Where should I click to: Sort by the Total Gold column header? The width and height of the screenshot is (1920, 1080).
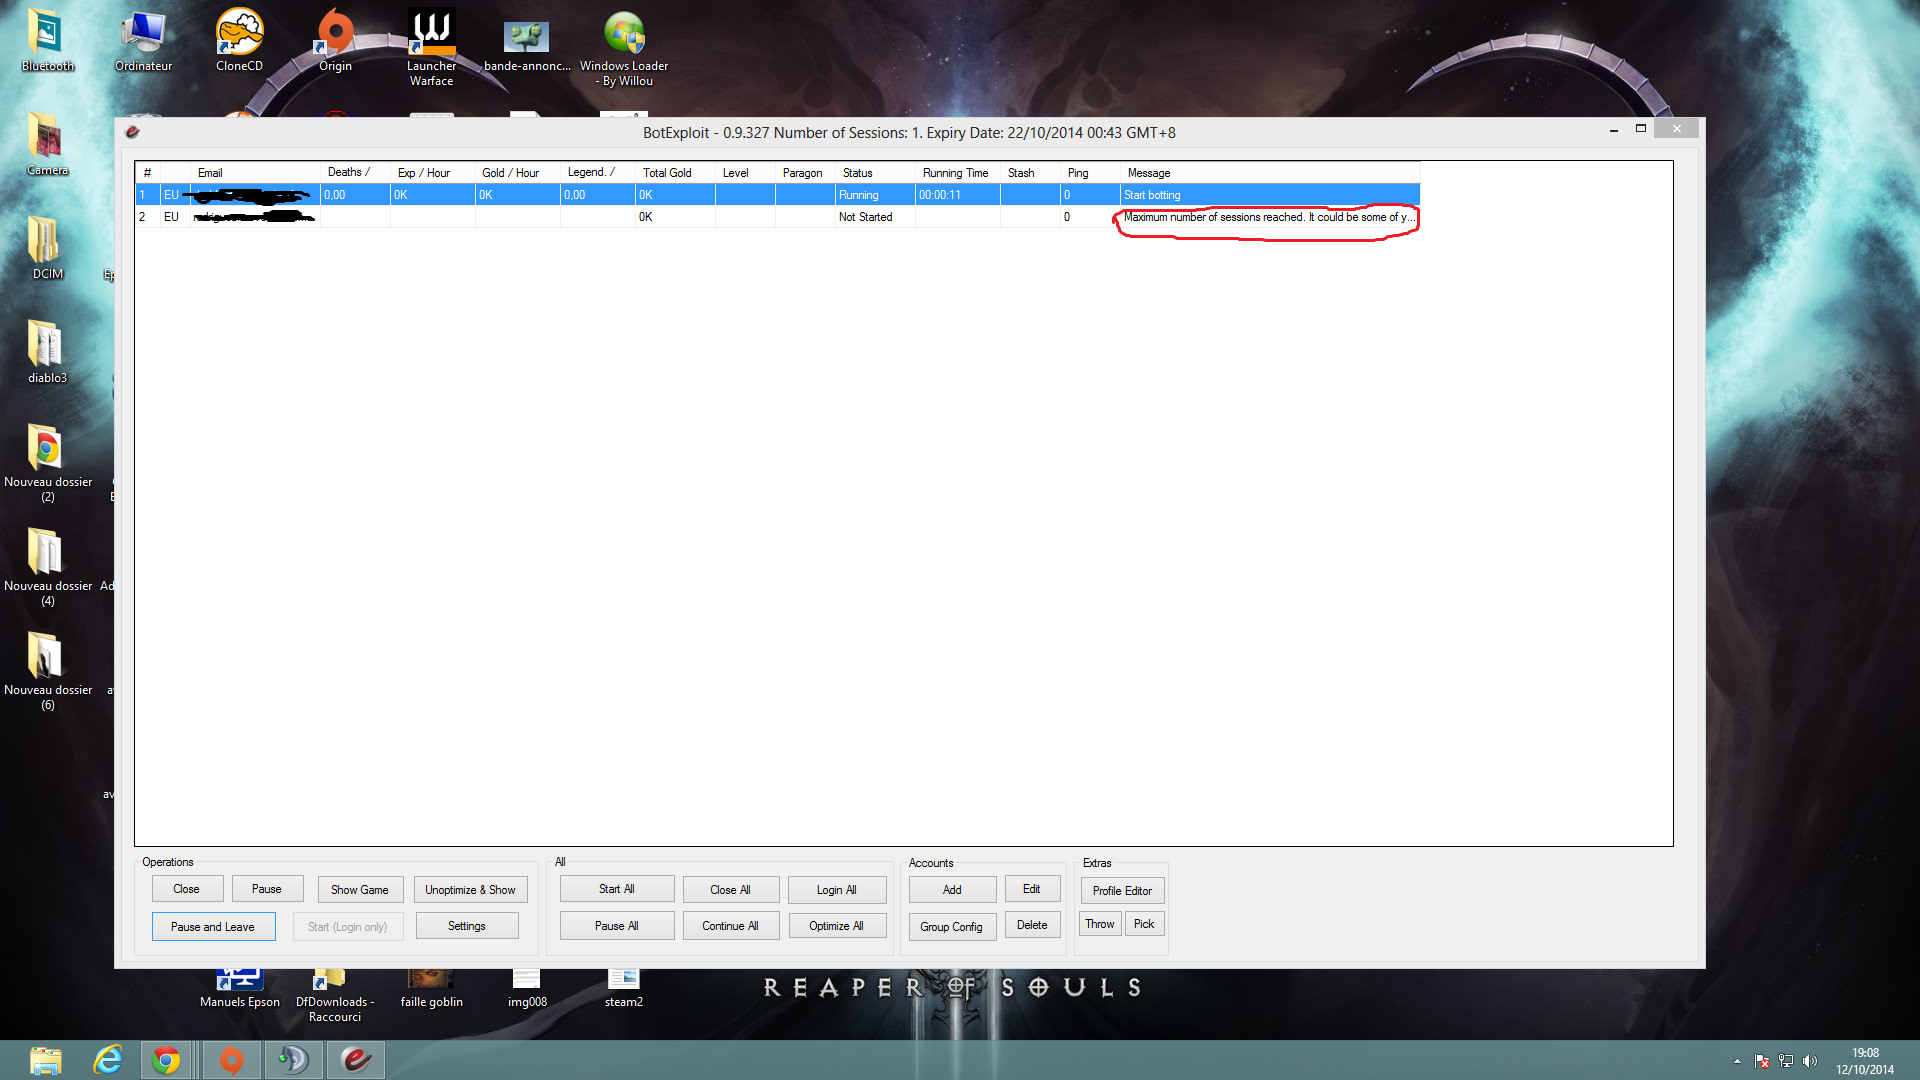[667, 173]
